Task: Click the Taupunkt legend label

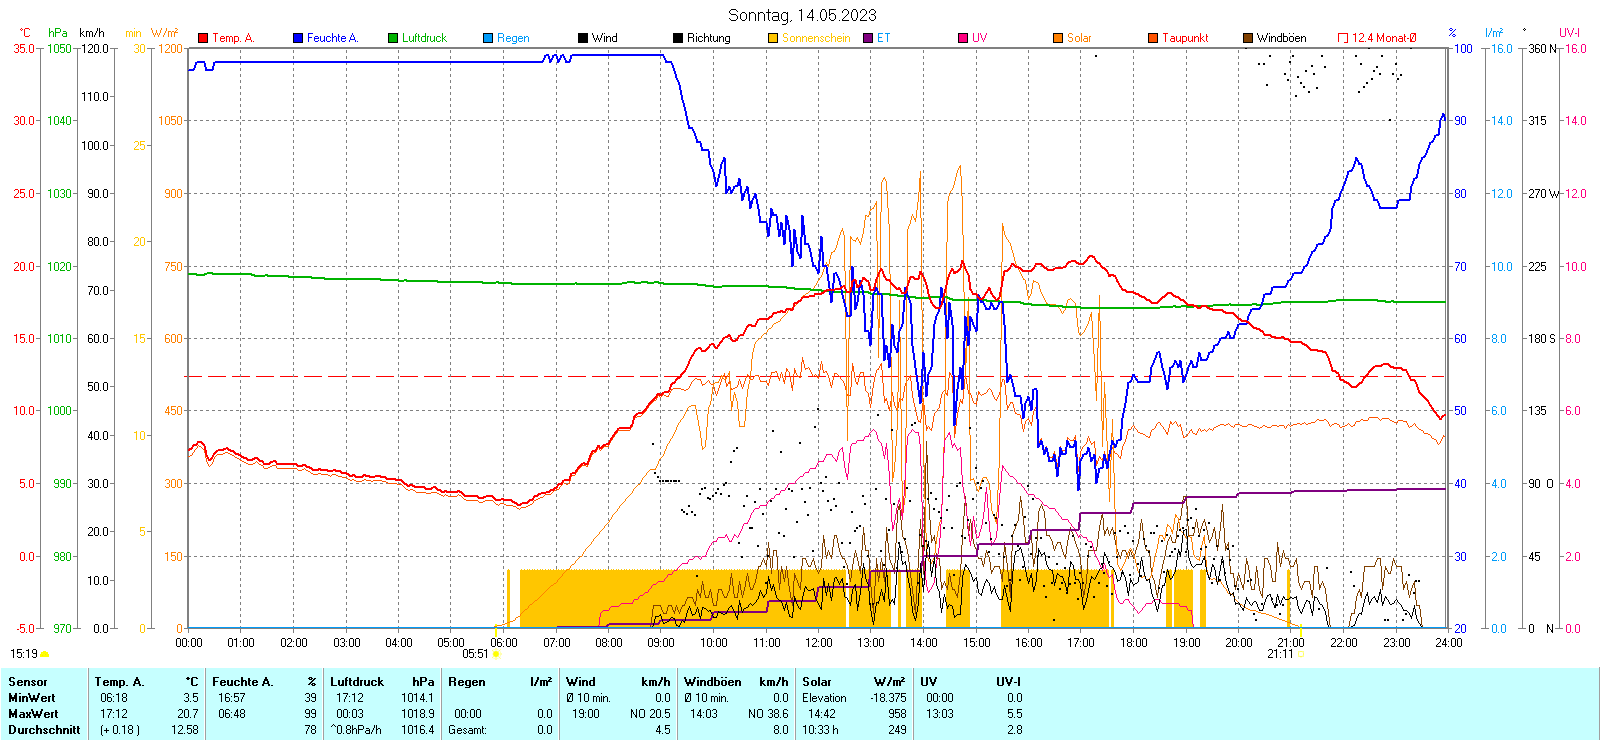Action: [x=1185, y=38]
